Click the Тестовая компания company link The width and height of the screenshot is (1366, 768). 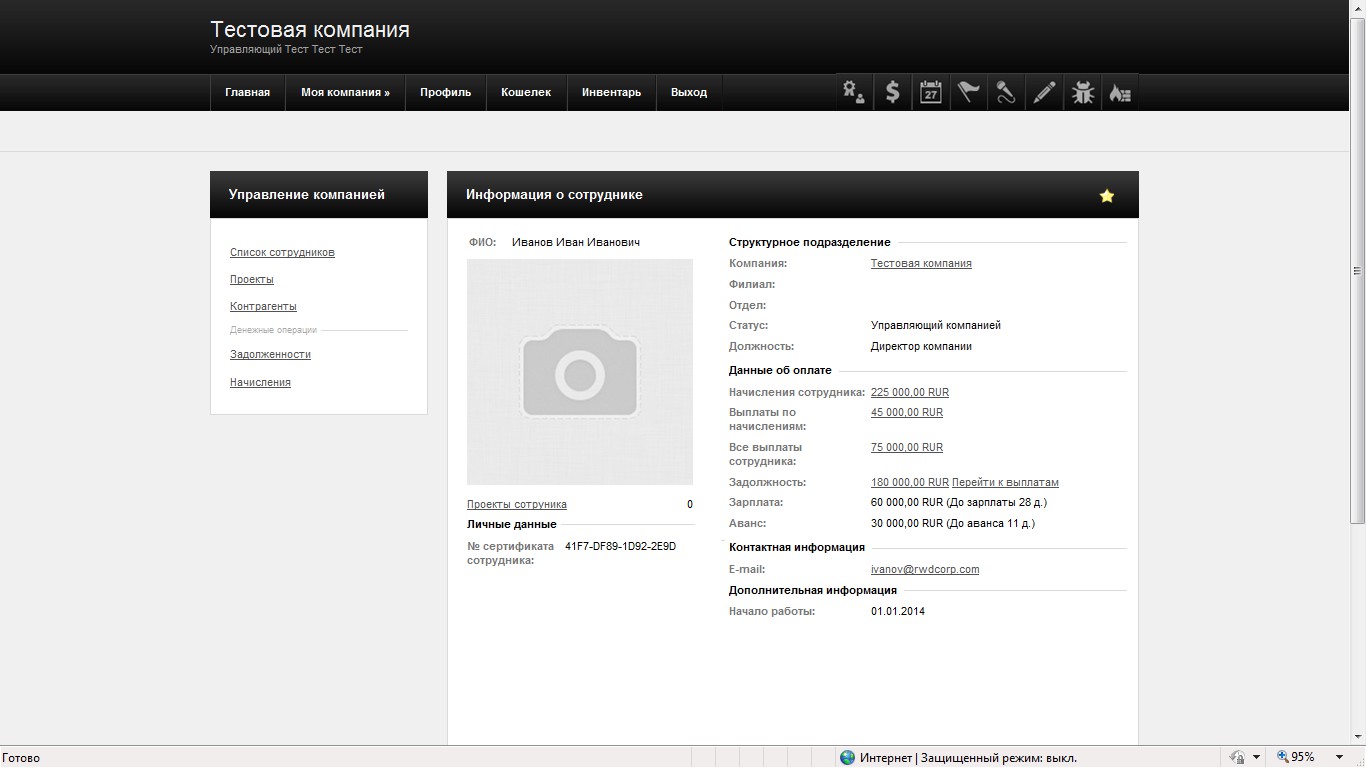point(921,263)
